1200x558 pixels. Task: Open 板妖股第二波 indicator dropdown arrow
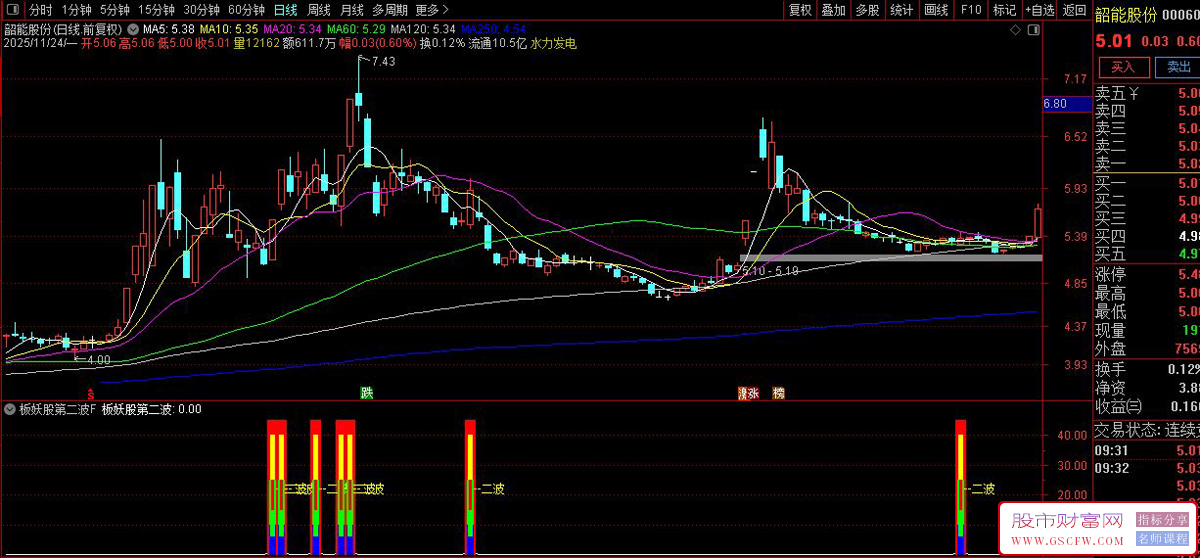click(10, 409)
